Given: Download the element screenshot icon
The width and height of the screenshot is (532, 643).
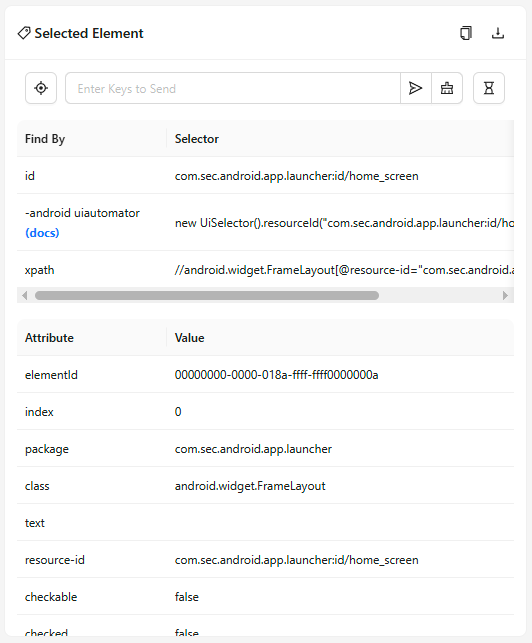Looking at the screenshot, I should pos(498,33).
